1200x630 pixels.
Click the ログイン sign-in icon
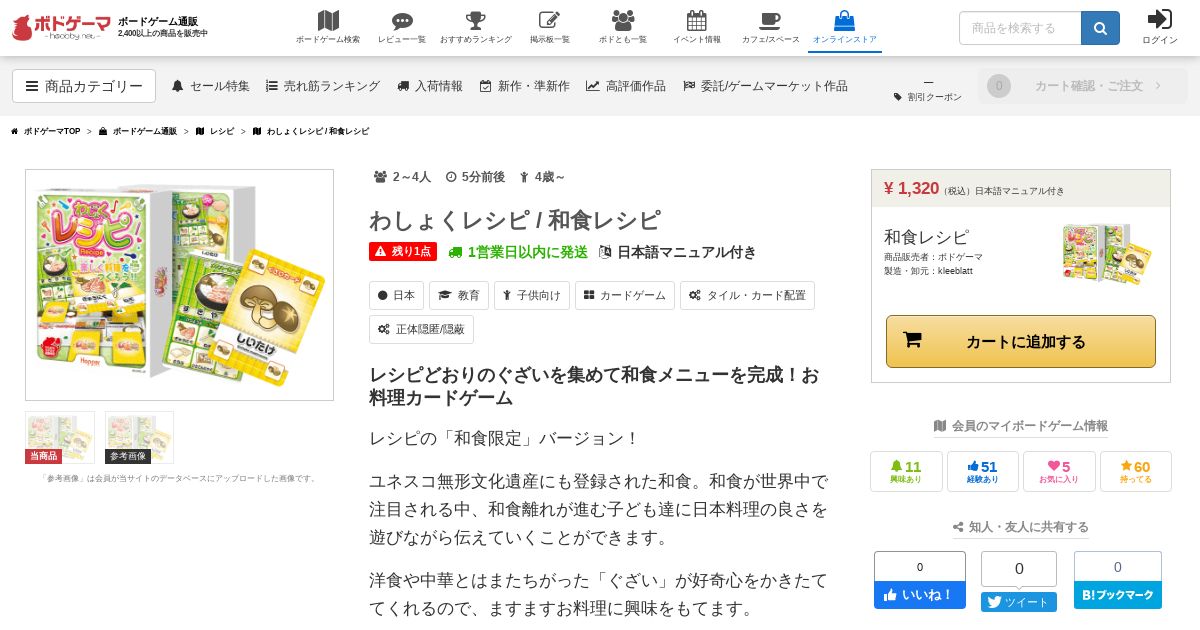click(1160, 27)
